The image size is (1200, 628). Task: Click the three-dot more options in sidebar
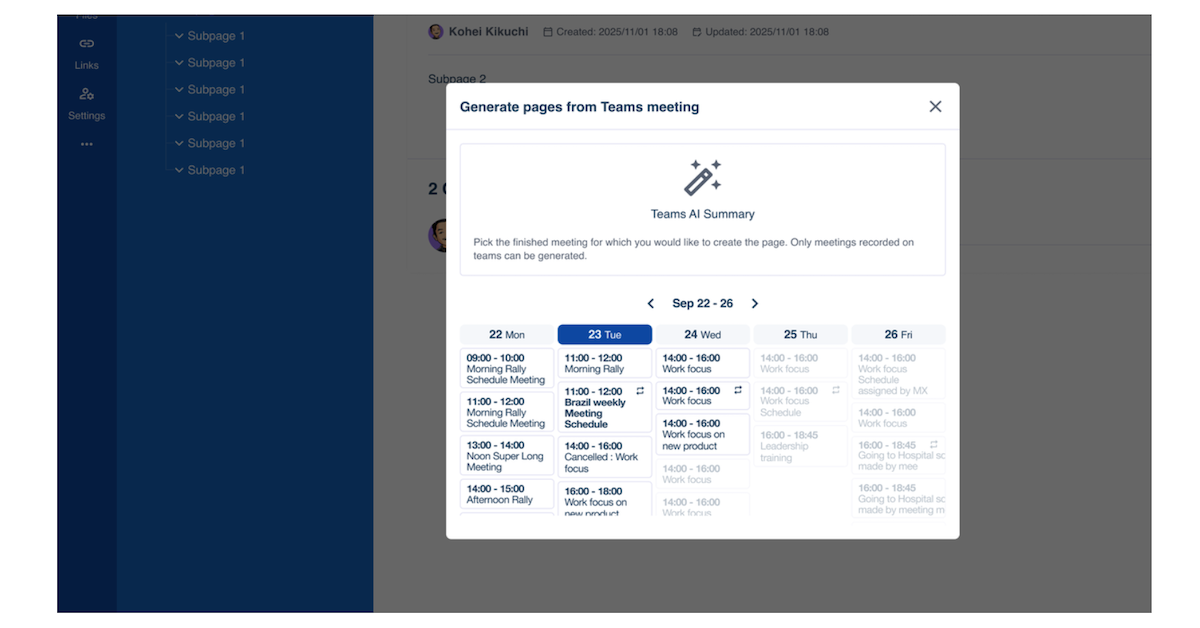point(87,144)
